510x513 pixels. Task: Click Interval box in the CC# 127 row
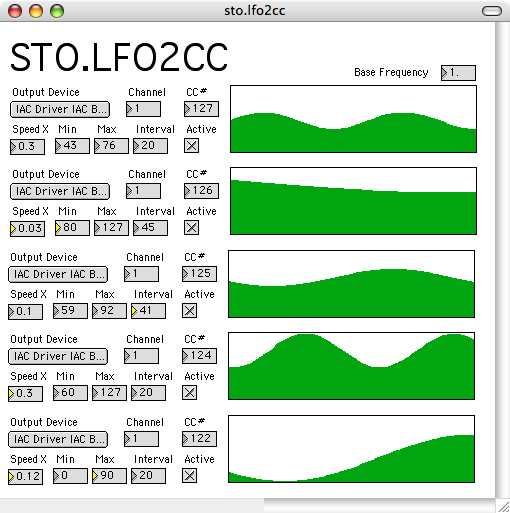tap(150, 146)
